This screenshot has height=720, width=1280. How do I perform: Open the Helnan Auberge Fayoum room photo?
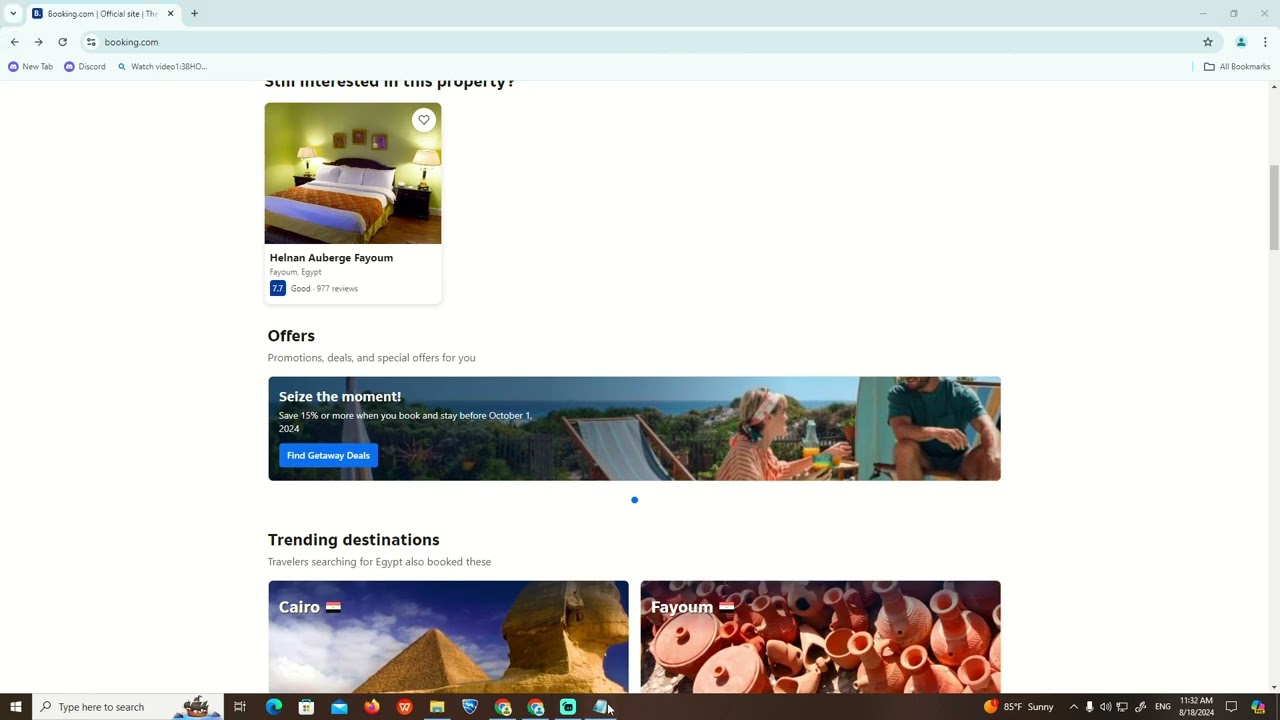(x=353, y=173)
